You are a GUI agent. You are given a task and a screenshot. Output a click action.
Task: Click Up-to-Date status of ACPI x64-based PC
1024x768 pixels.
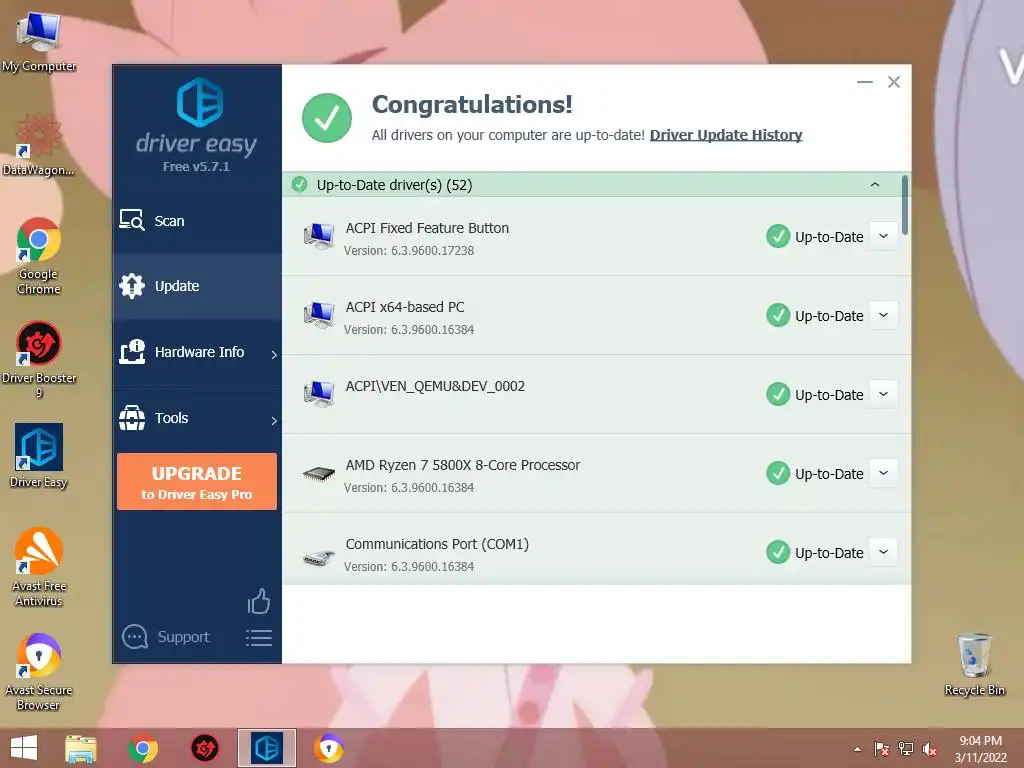(815, 315)
